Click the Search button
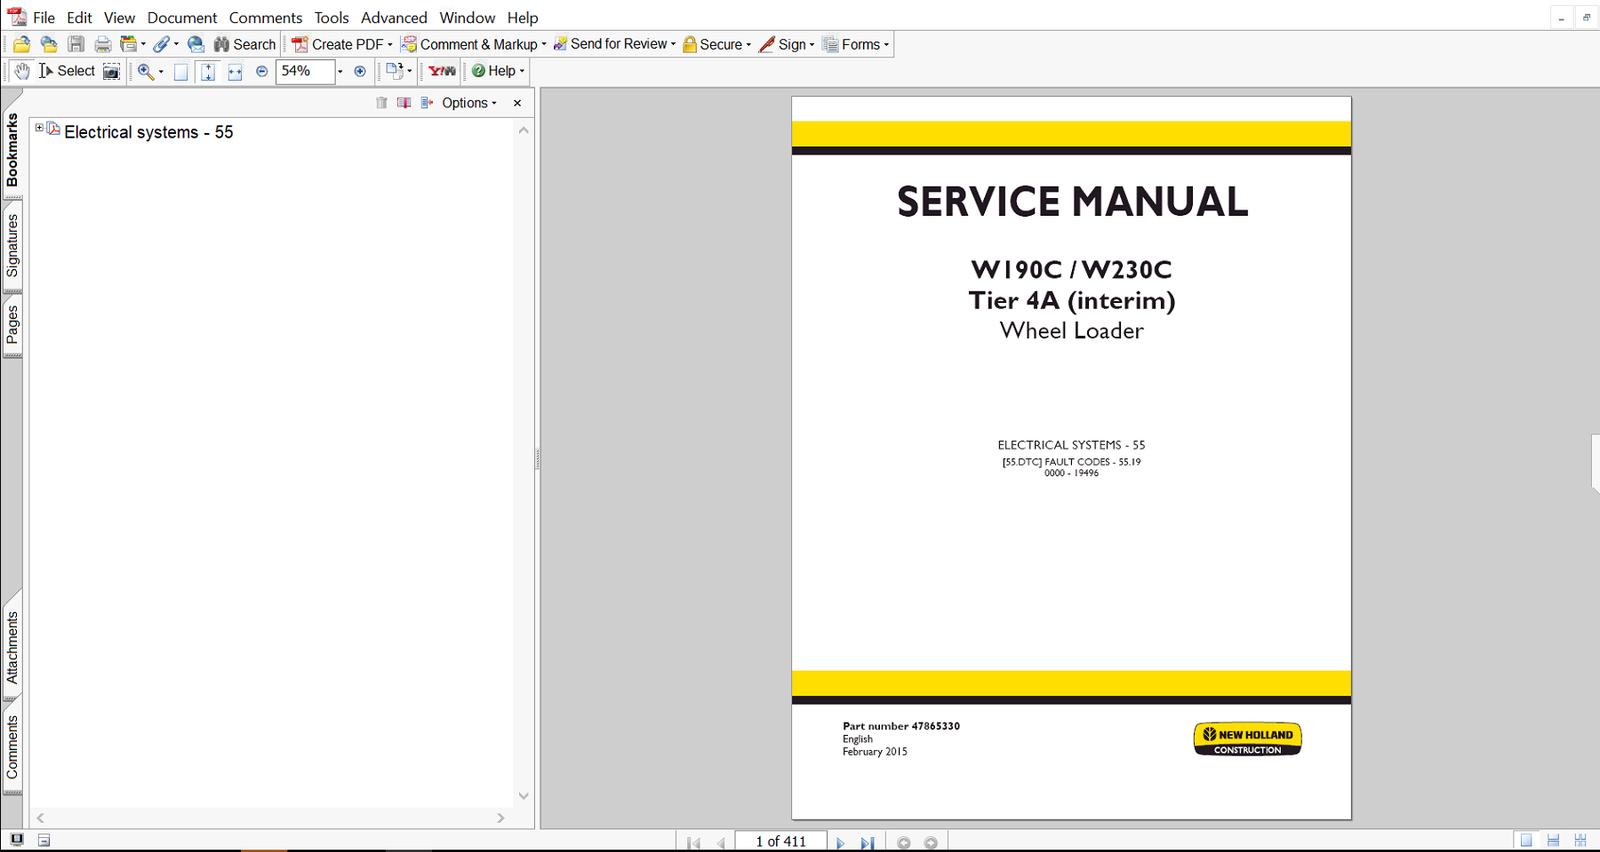The width and height of the screenshot is (1600, 852). [245, 44]
